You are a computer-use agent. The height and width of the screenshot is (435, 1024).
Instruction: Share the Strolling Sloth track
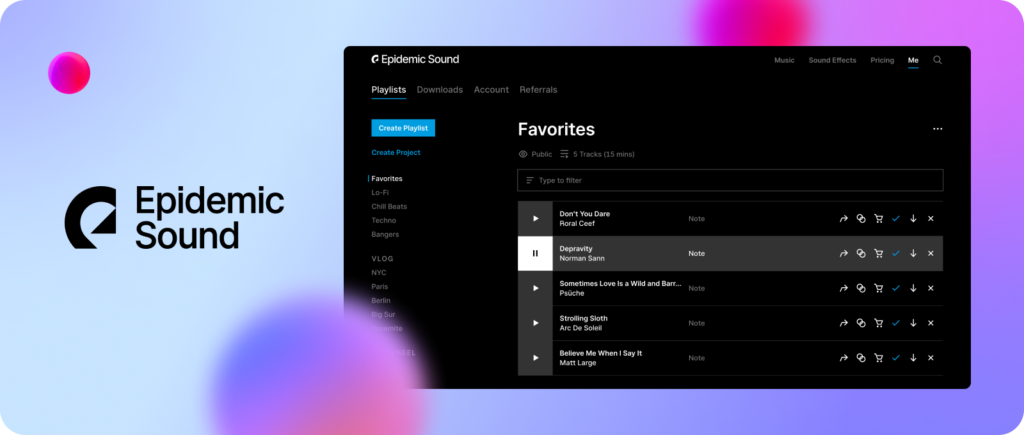coord(843,323)
